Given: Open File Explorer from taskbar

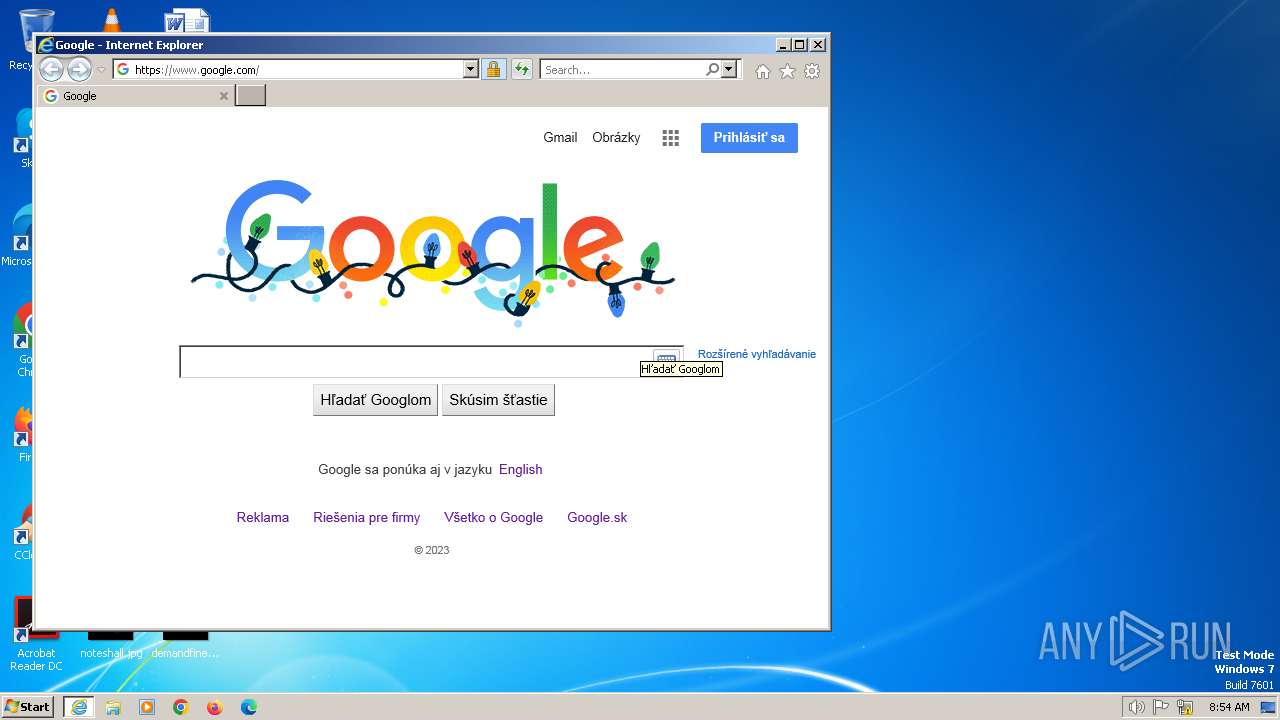Looking at the screenshot, I should pyautogui.click(x=113, y=707).
